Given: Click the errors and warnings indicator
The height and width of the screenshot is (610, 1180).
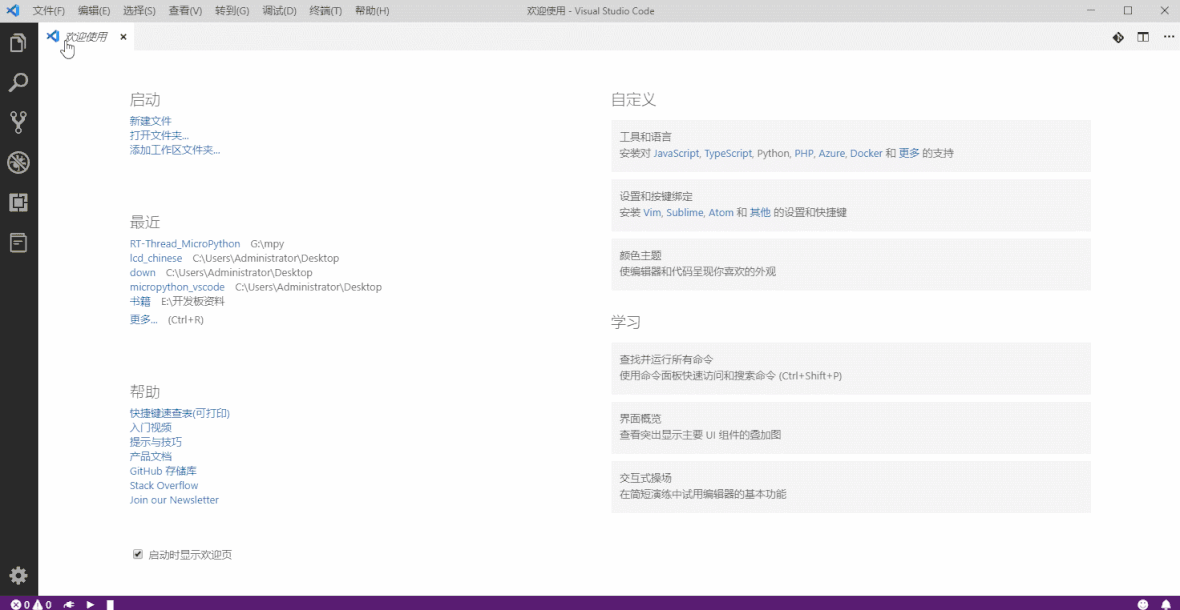Looking at the screenshot, I should tap(27, 604).
